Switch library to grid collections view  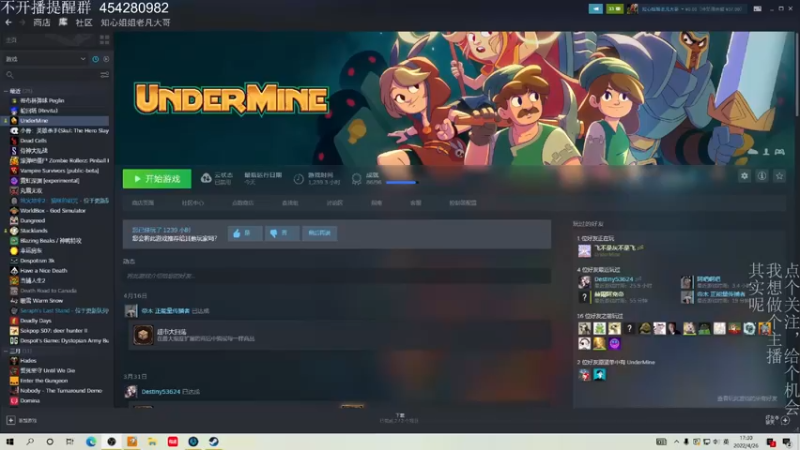105,40
